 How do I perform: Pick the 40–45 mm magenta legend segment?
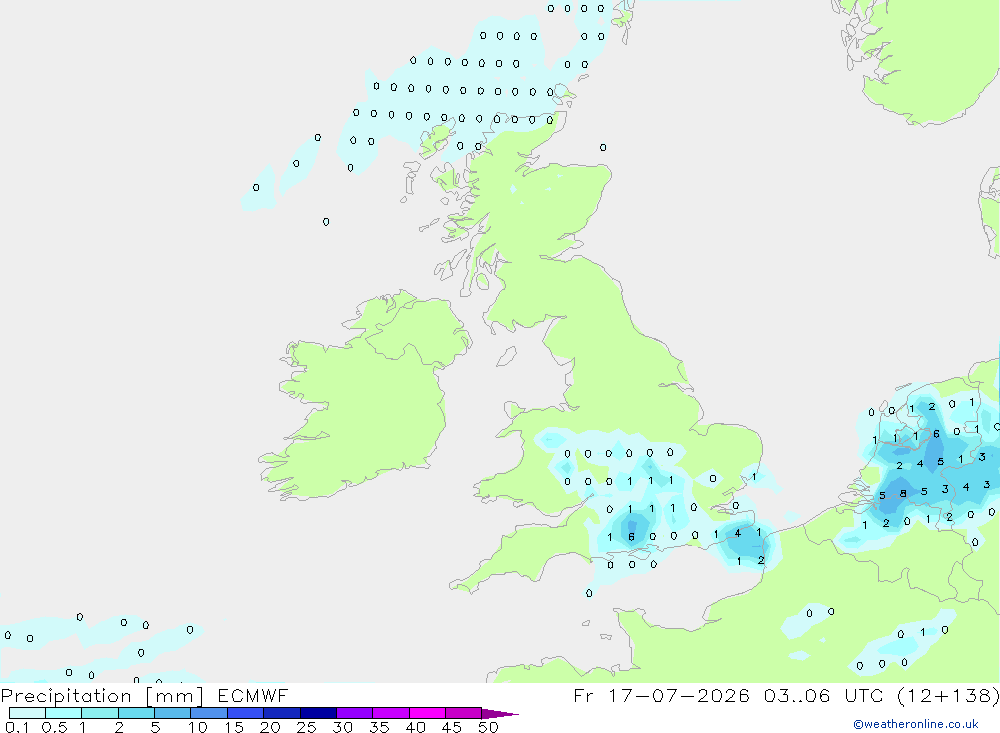(427, 713)
